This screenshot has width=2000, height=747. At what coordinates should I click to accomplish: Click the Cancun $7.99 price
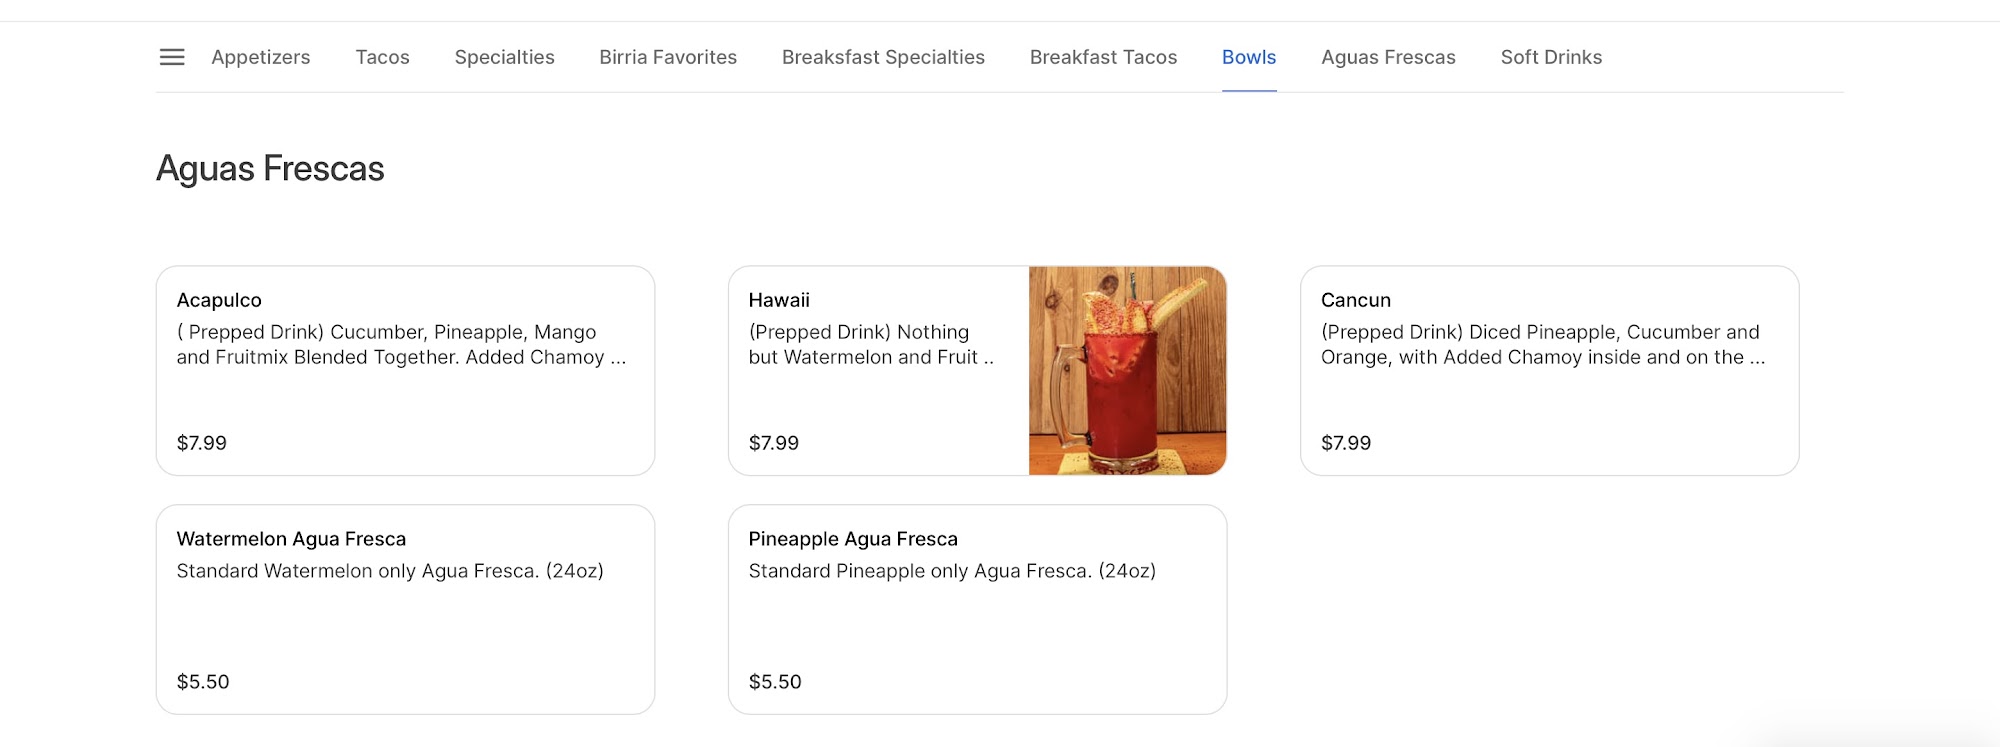pyautogui.click(x=1346, y=443)
